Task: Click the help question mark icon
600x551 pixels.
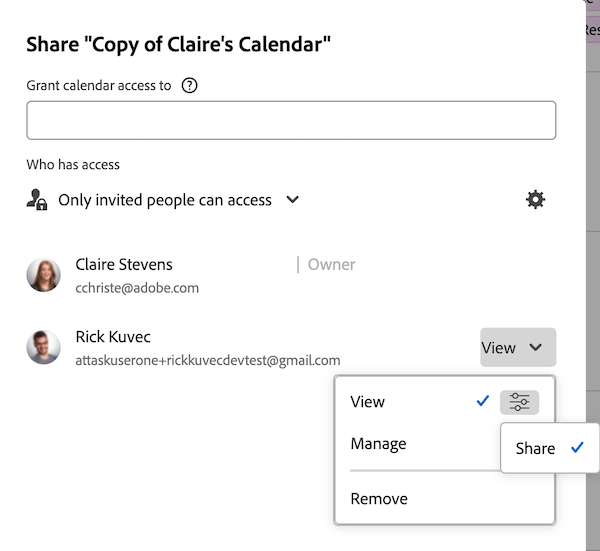Action: tap(190, 86)
